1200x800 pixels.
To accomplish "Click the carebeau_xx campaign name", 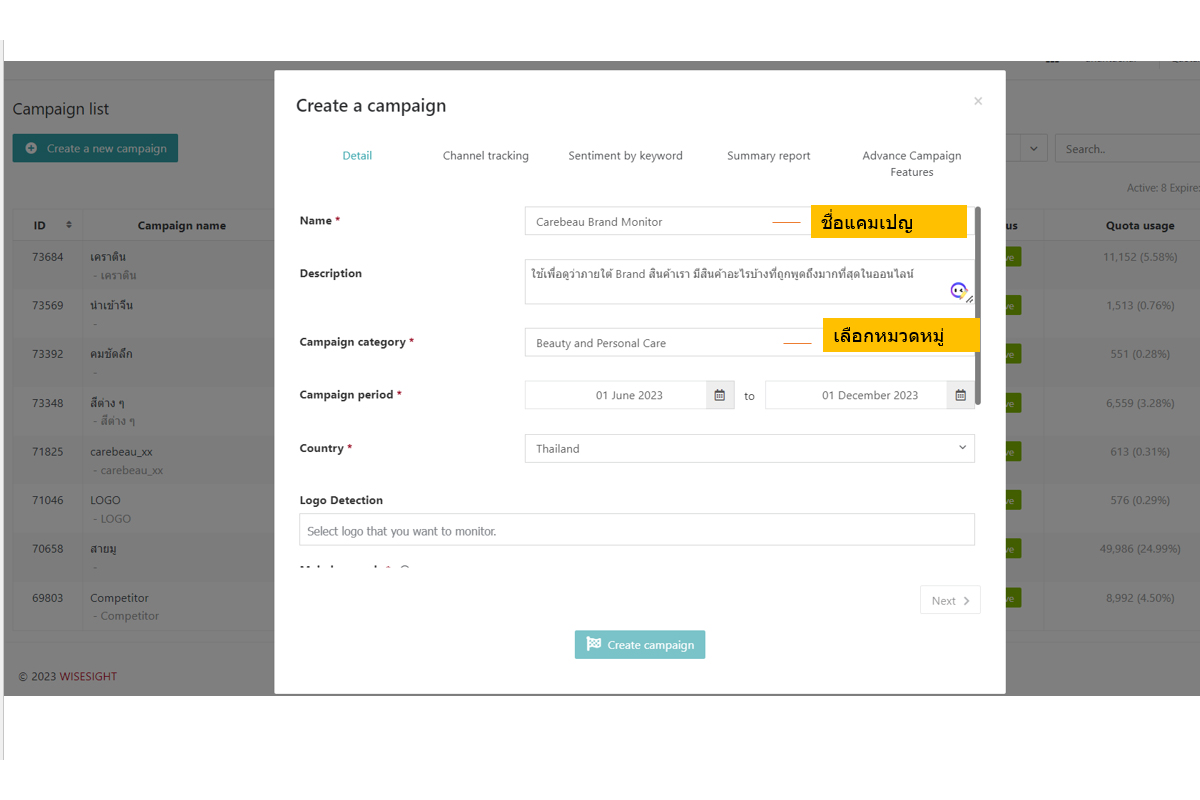I will point(121,451).
